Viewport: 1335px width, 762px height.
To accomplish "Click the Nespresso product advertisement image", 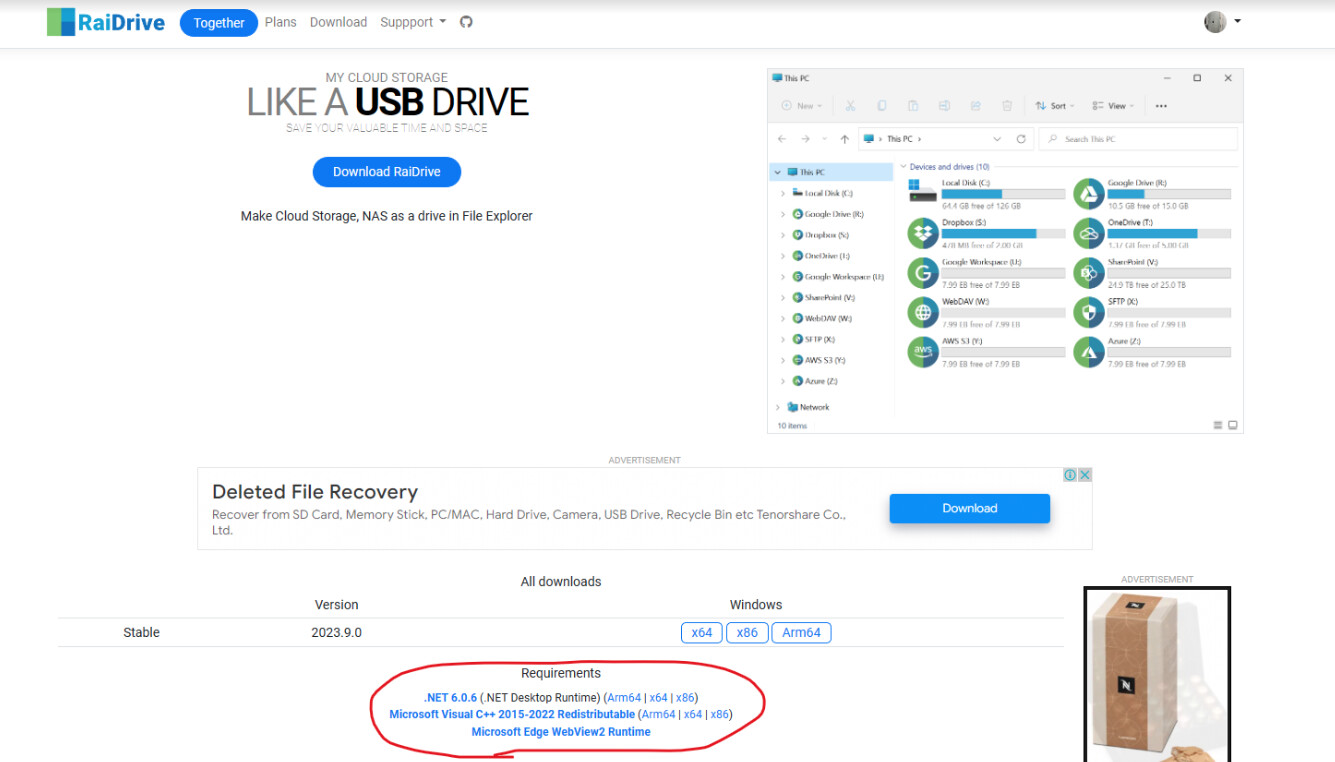I will [x=1157, y=674].
